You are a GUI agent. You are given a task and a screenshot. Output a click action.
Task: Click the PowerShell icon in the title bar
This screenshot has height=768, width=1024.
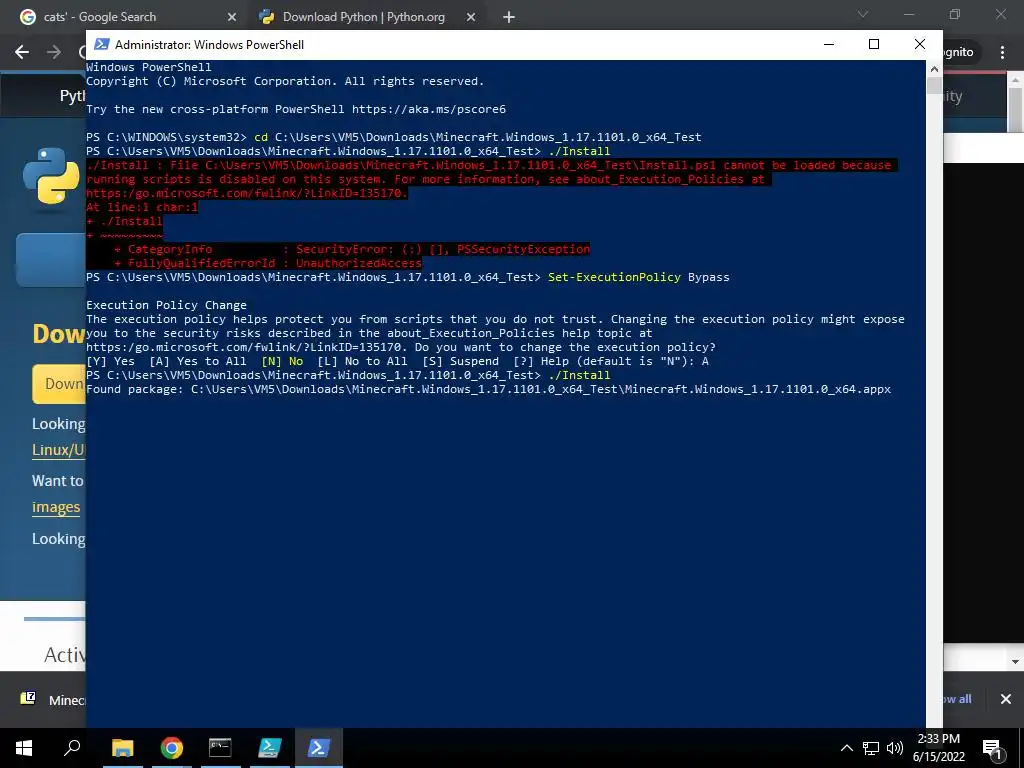[x=101, y=44]
